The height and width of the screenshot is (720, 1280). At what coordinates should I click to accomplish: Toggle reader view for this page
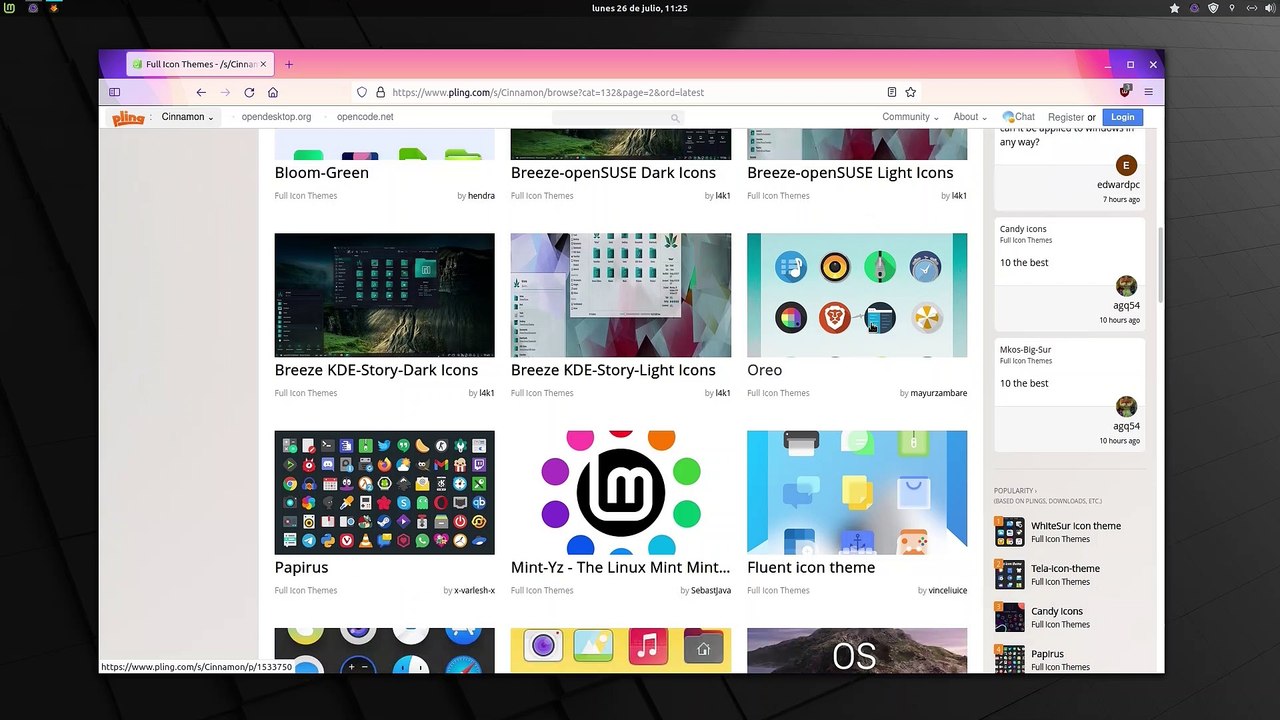click(892, 92)
